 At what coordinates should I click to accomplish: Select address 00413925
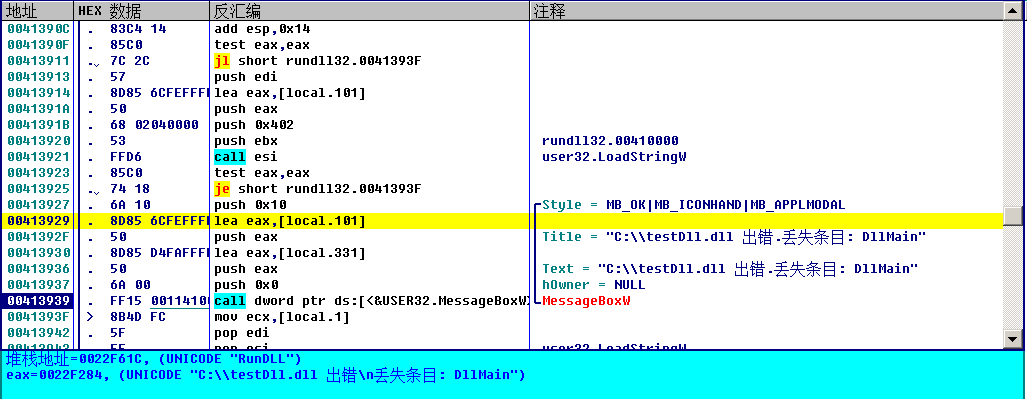(38, 189)
